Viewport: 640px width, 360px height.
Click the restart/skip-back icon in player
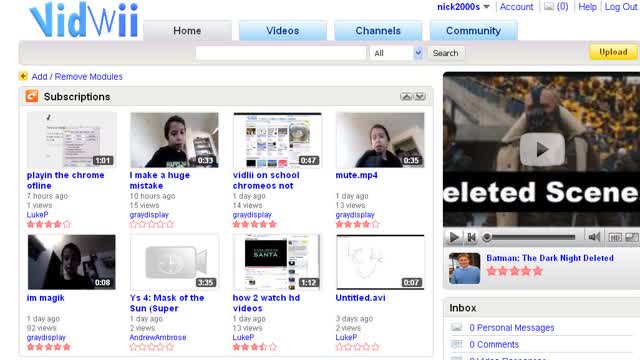[x=471, y=237]
